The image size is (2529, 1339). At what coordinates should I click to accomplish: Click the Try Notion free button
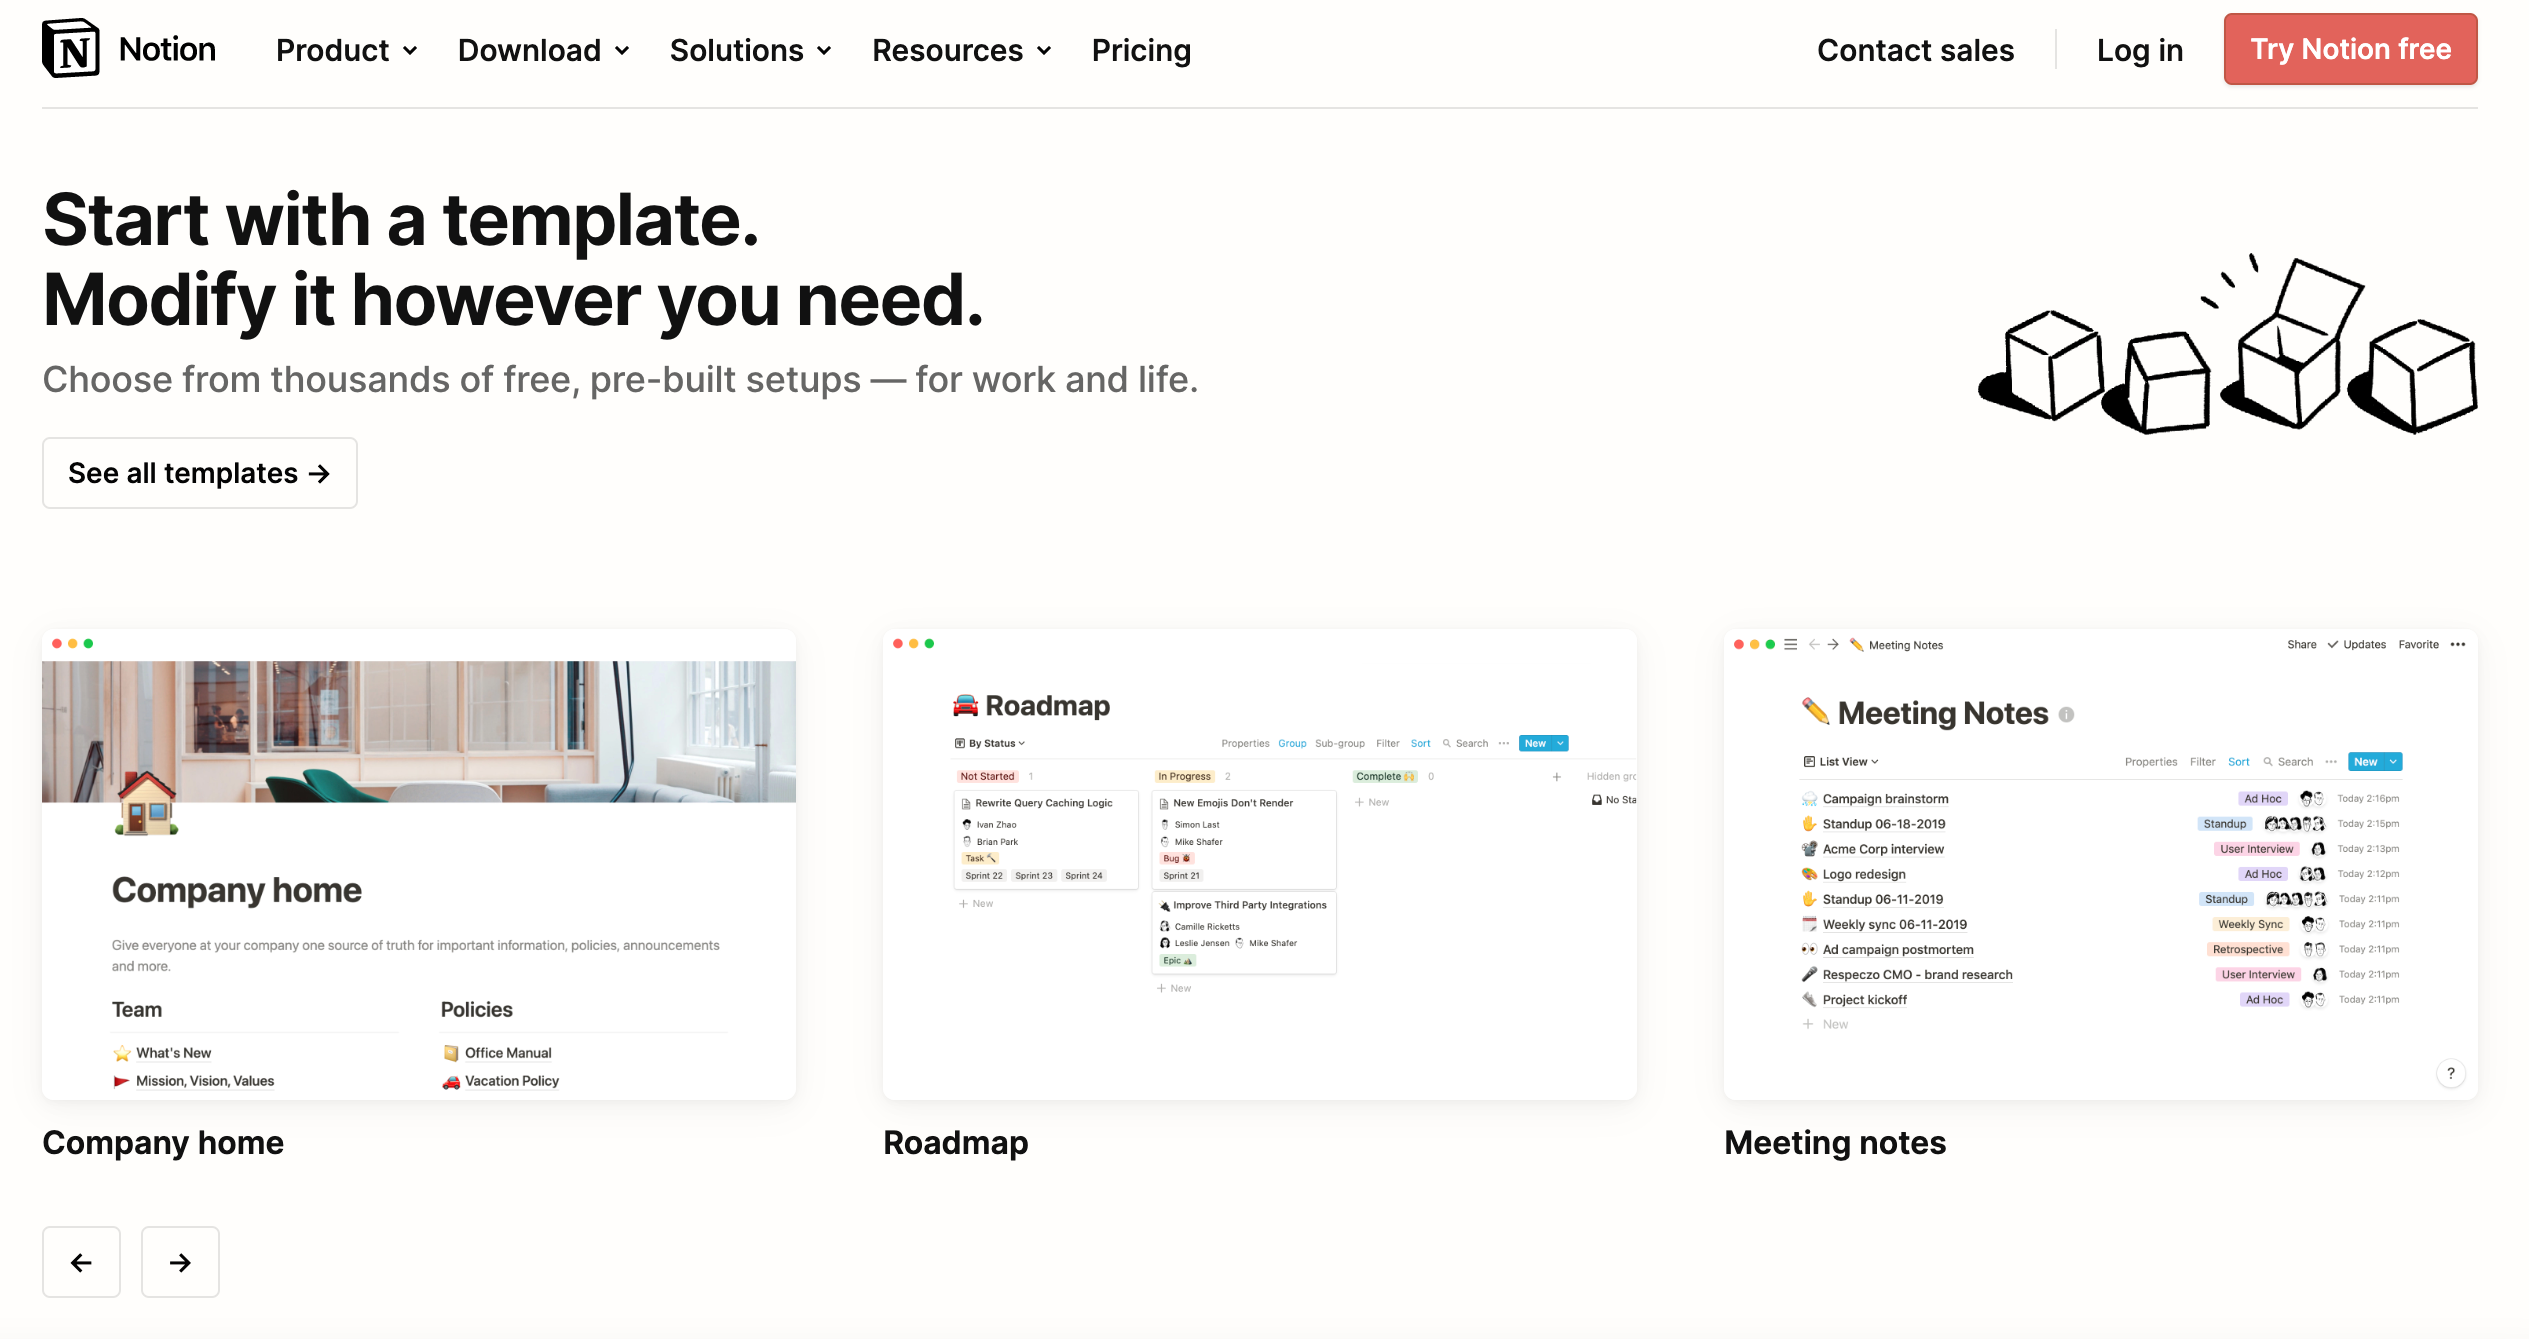click(x=2350, y=49)
